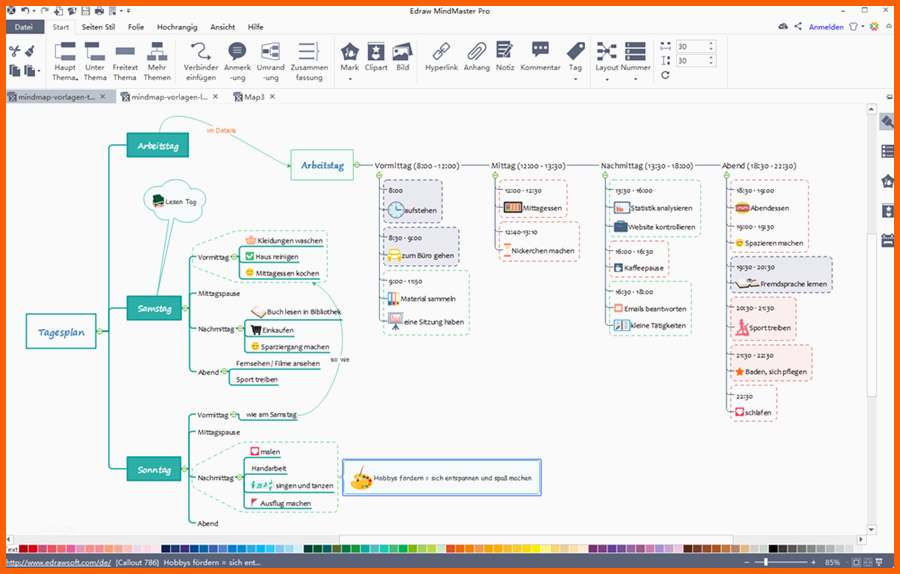Screen dimensions: 900x574
Task: Open the edrawsoft.com/de link in status bar
Action: click(x=59, y=563)
